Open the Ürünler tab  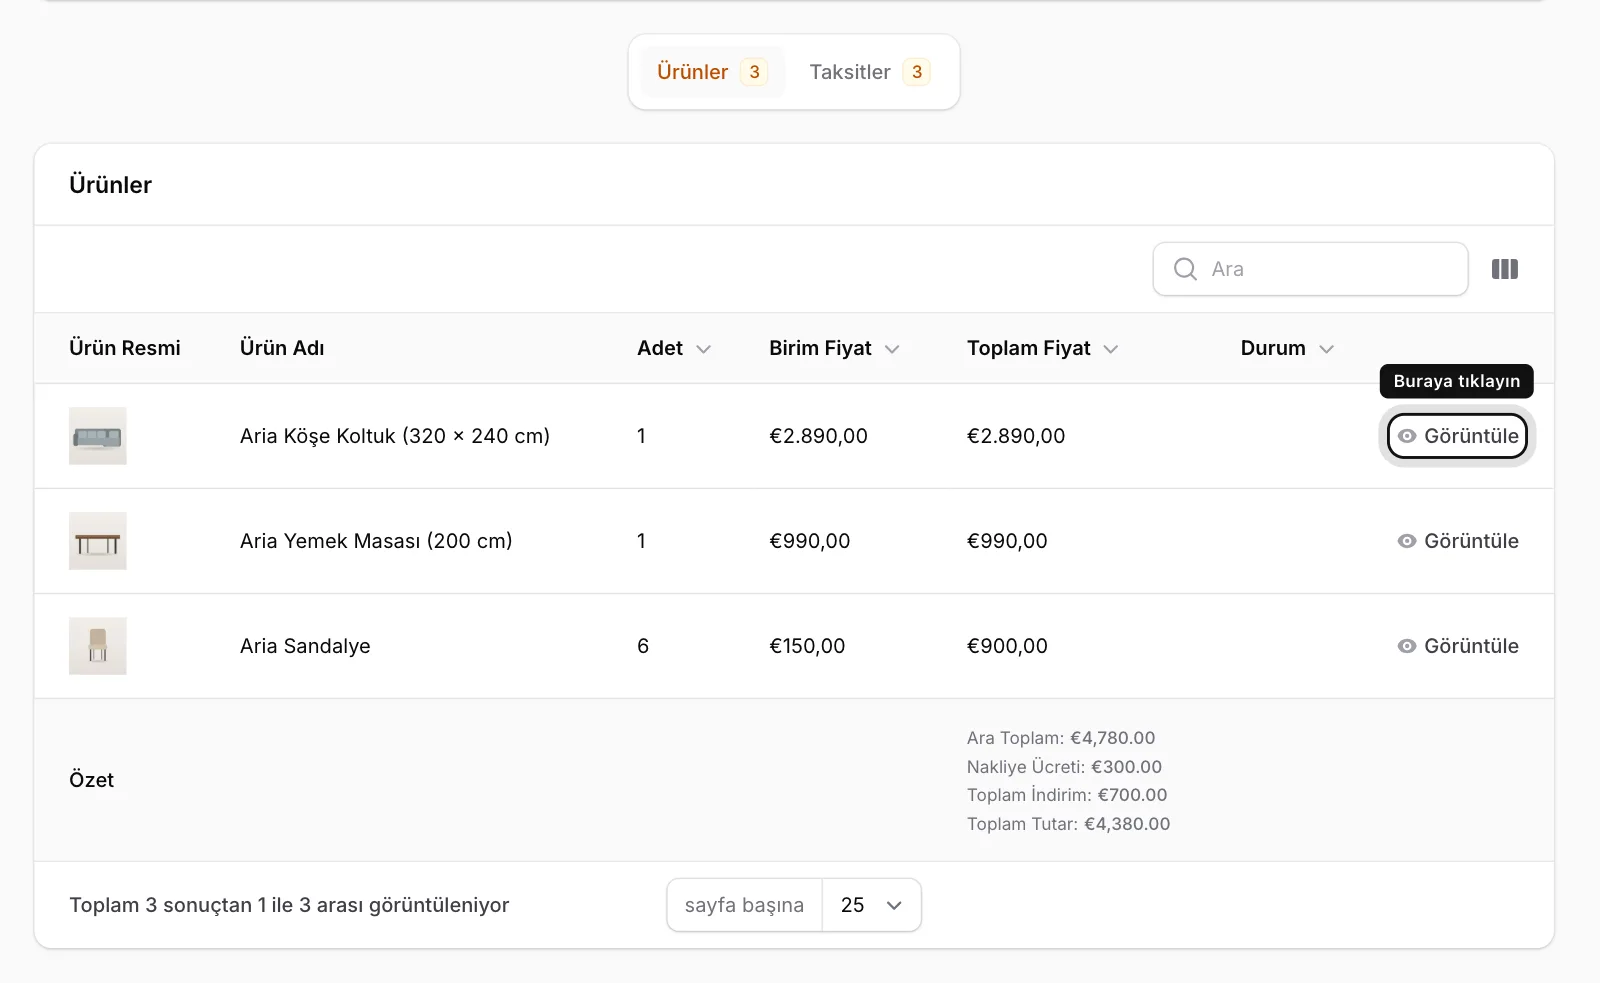pyautogui.click(x=712, y=72)
